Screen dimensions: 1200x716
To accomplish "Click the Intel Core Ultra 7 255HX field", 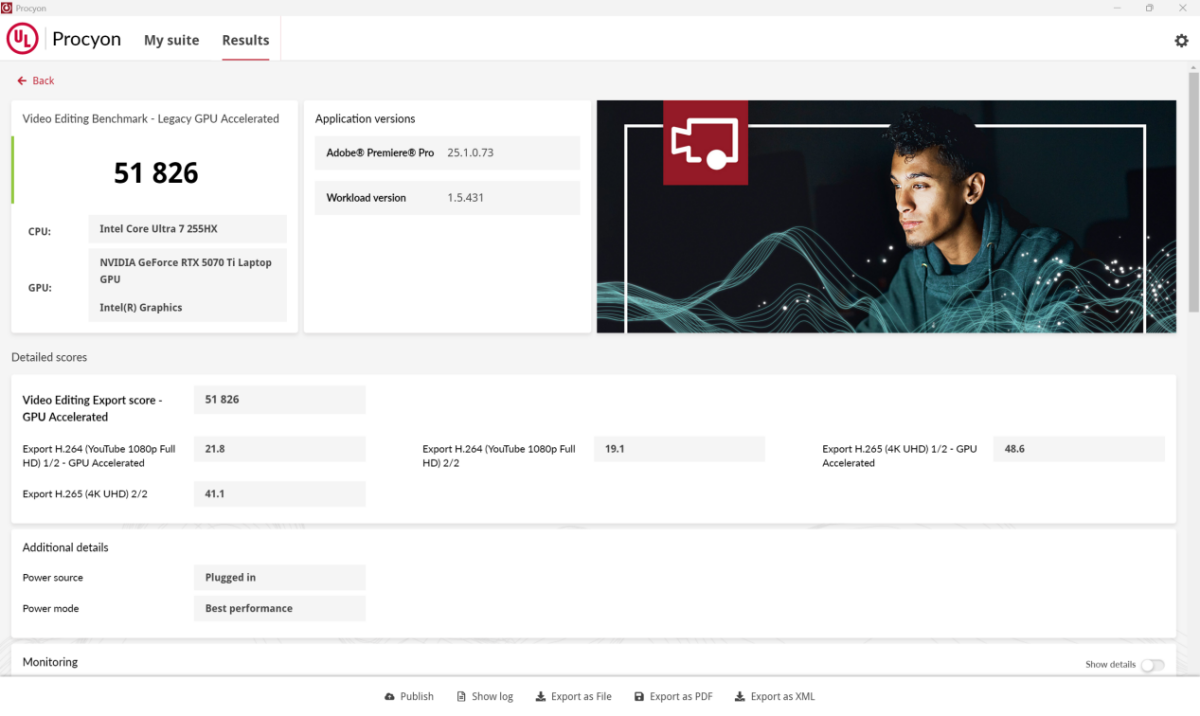I will [x=187, y=229].
